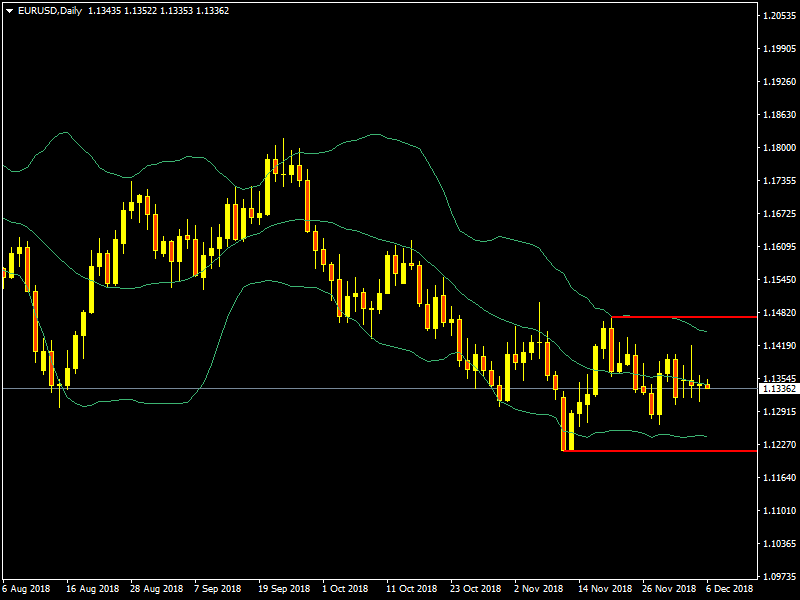Click the grey horizontal current price line
Image resolution: width=800 pixels, height=600 pixels.
[300, 388]
